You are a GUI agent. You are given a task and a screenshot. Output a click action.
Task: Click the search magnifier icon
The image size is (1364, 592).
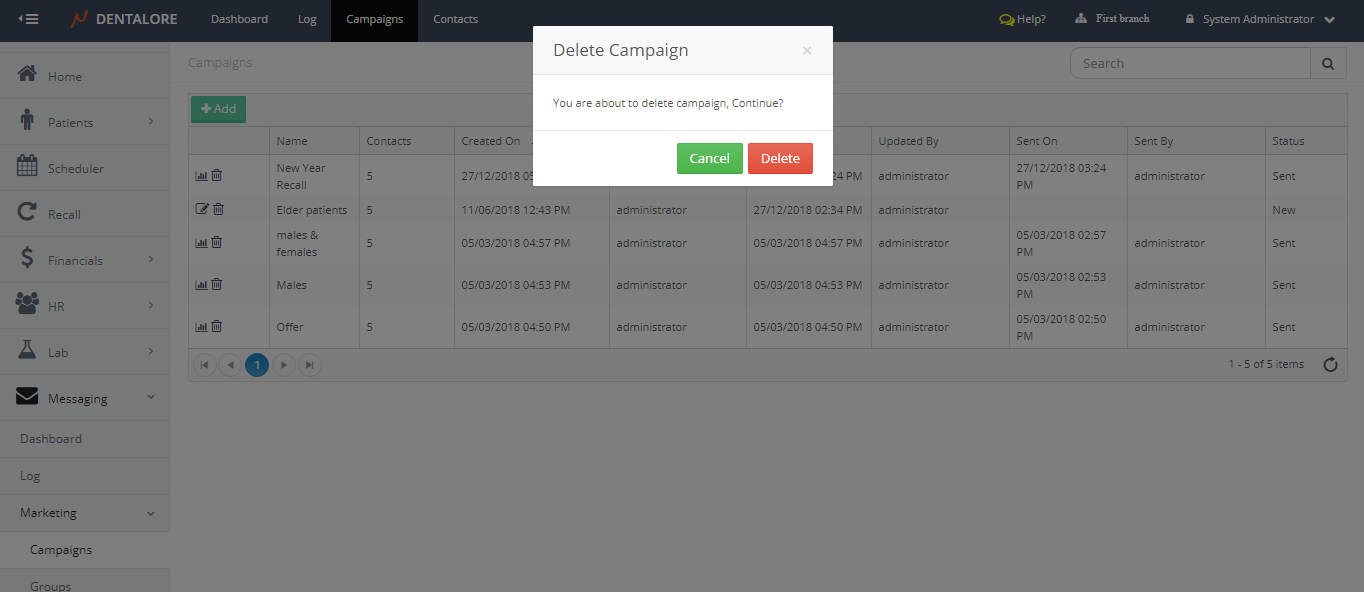[x=1327, y=63]
